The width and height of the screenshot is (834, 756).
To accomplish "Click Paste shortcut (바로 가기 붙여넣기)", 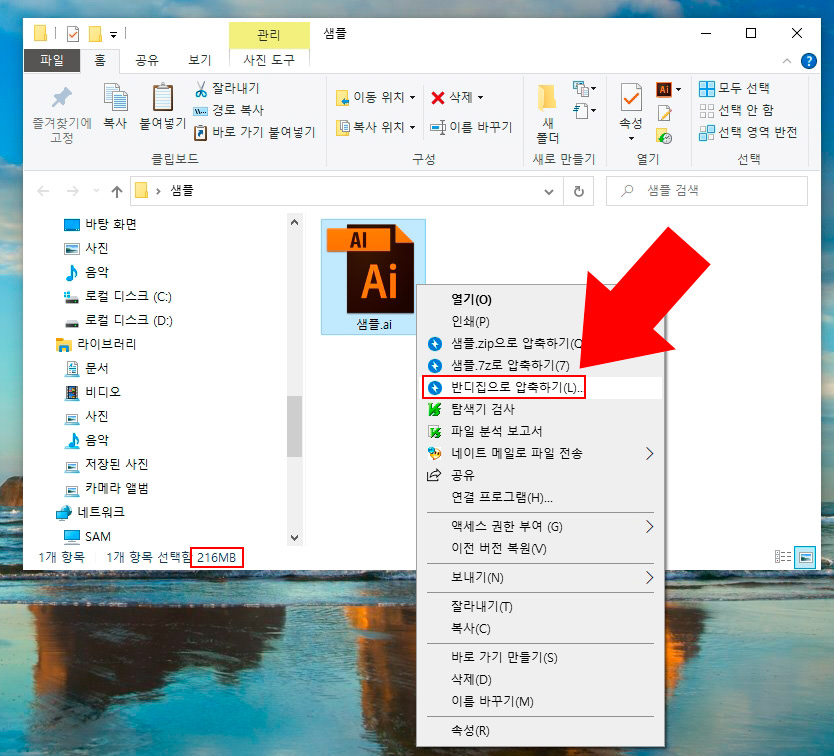I will [255, 132].
